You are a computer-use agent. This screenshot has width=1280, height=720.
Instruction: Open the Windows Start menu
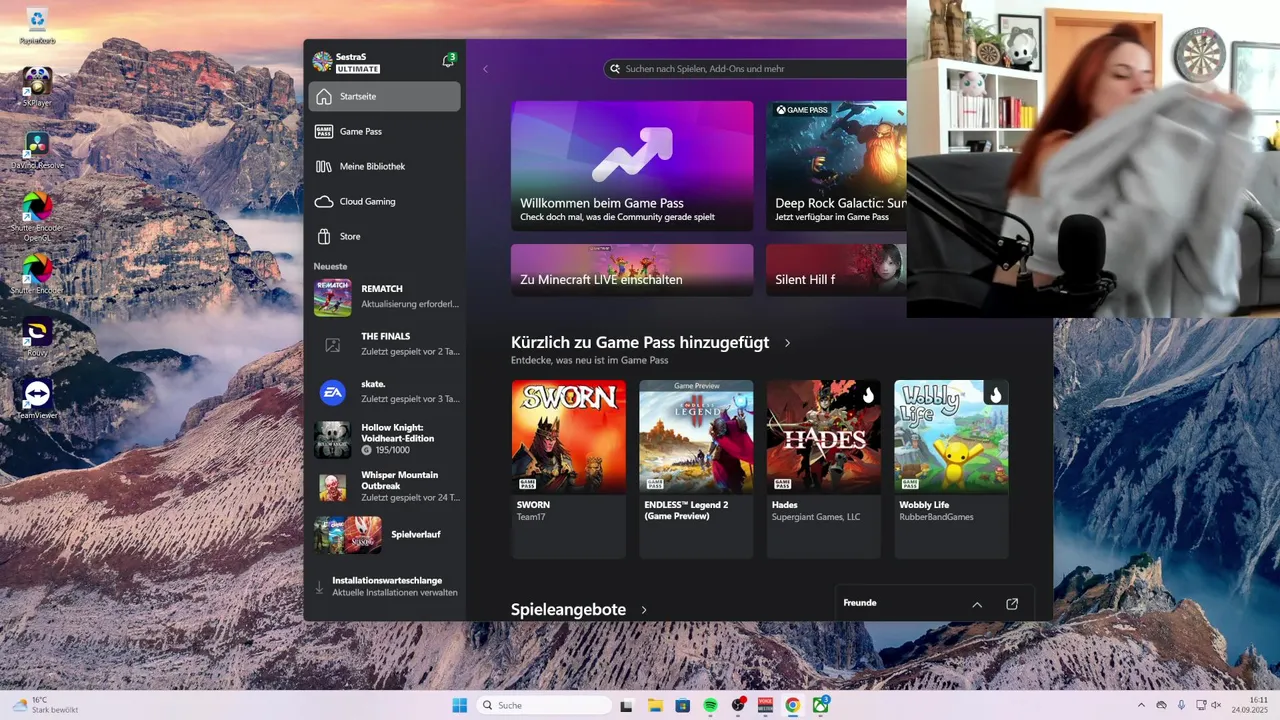click(x=459, y=705)
